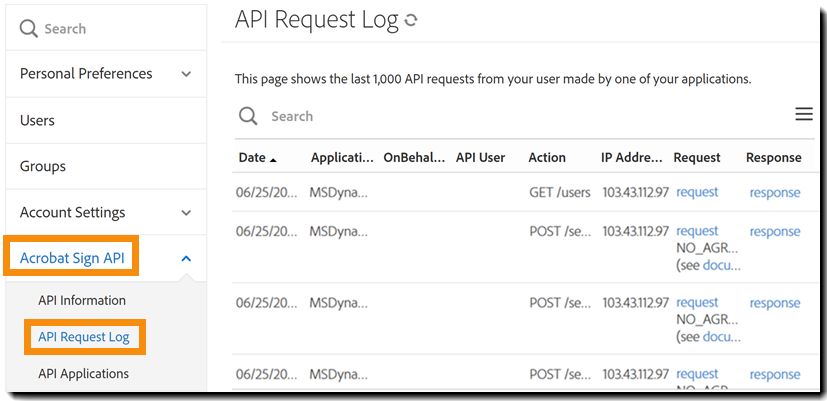This screenshot has height=401, width=827.
Task: Click the refresh icon beside API Request Log
Action: 410,21
